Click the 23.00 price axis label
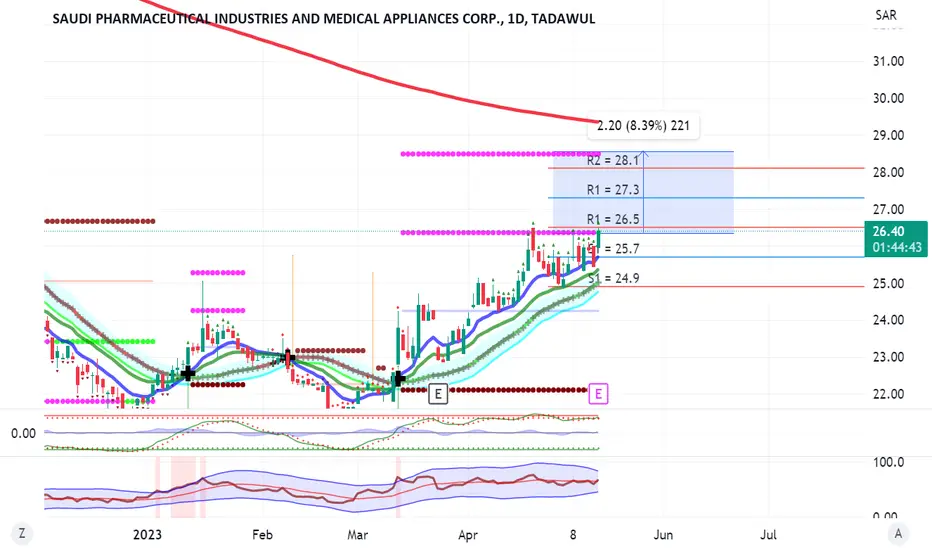The image size is (932, 550). pos(888,357)
